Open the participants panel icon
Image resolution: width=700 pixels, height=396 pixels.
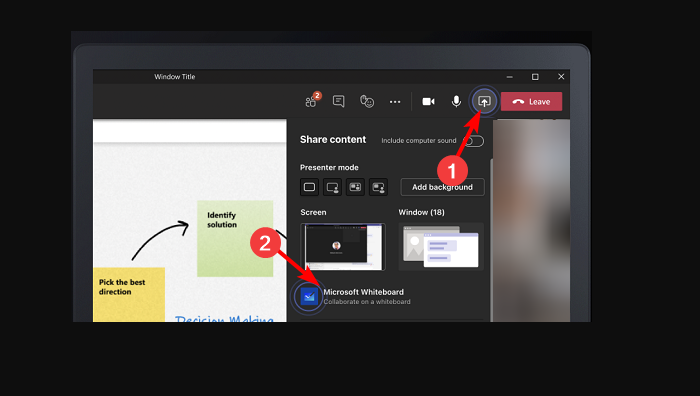[311, 102]
